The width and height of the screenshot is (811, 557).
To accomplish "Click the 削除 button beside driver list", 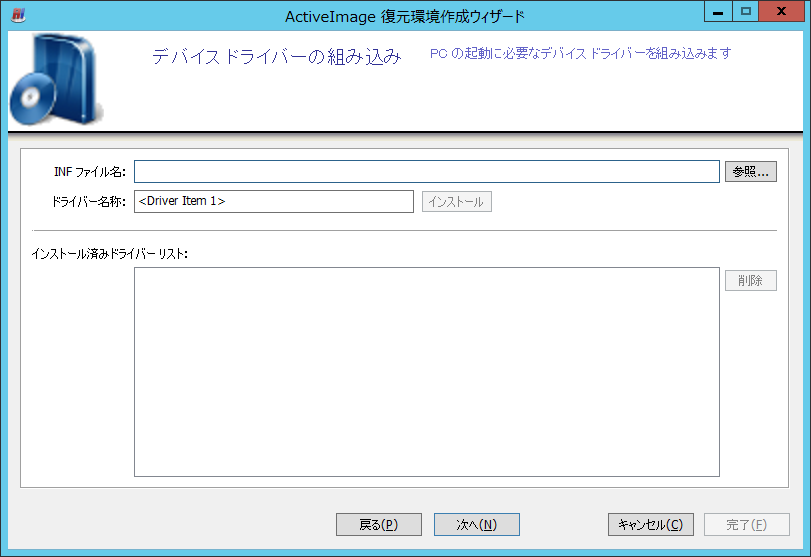I will point(750,281).
